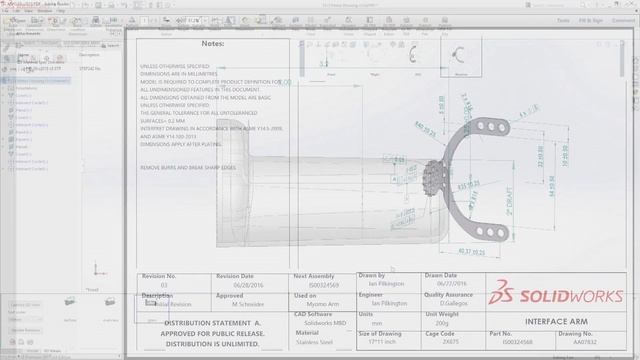Select the boxed Bottom view thumbnail

pos(461,57)
